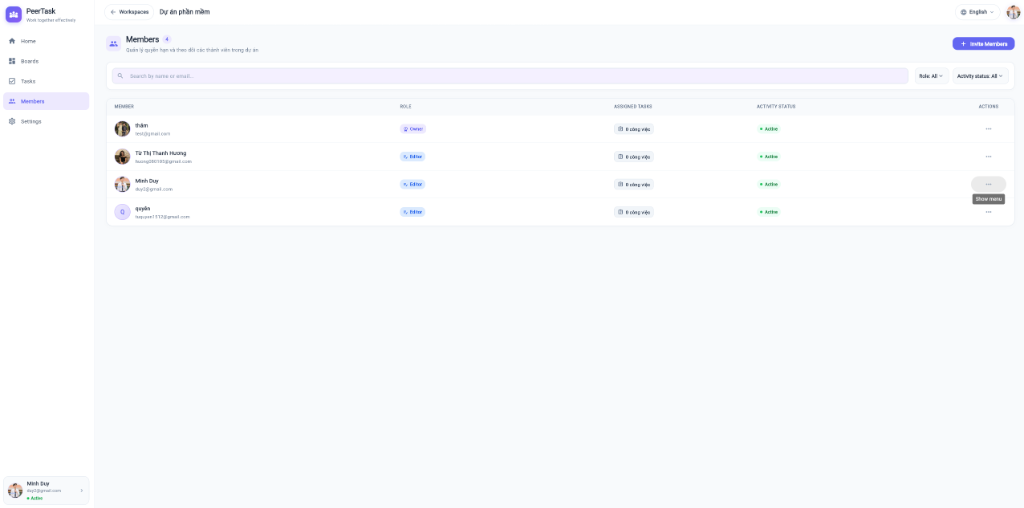Select member name Minh Duy in table
The image size is (1024, 508).
[x=147, y=181]
